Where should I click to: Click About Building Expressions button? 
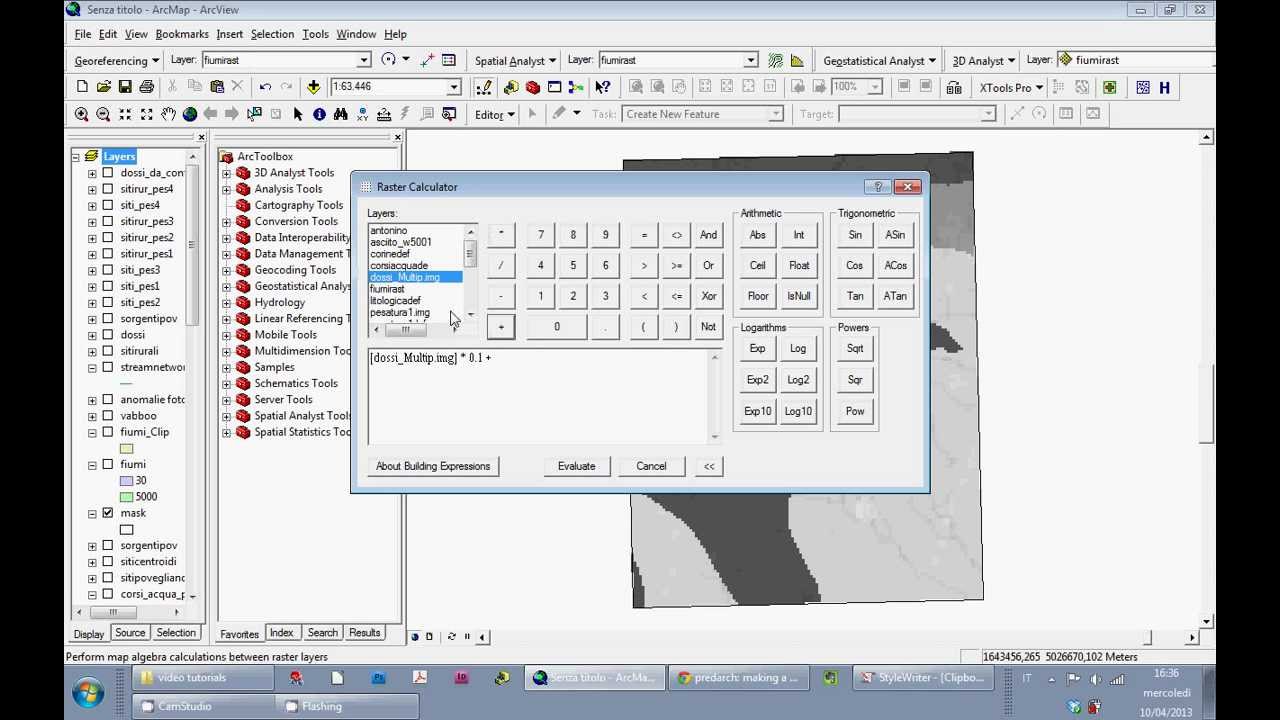433,466
